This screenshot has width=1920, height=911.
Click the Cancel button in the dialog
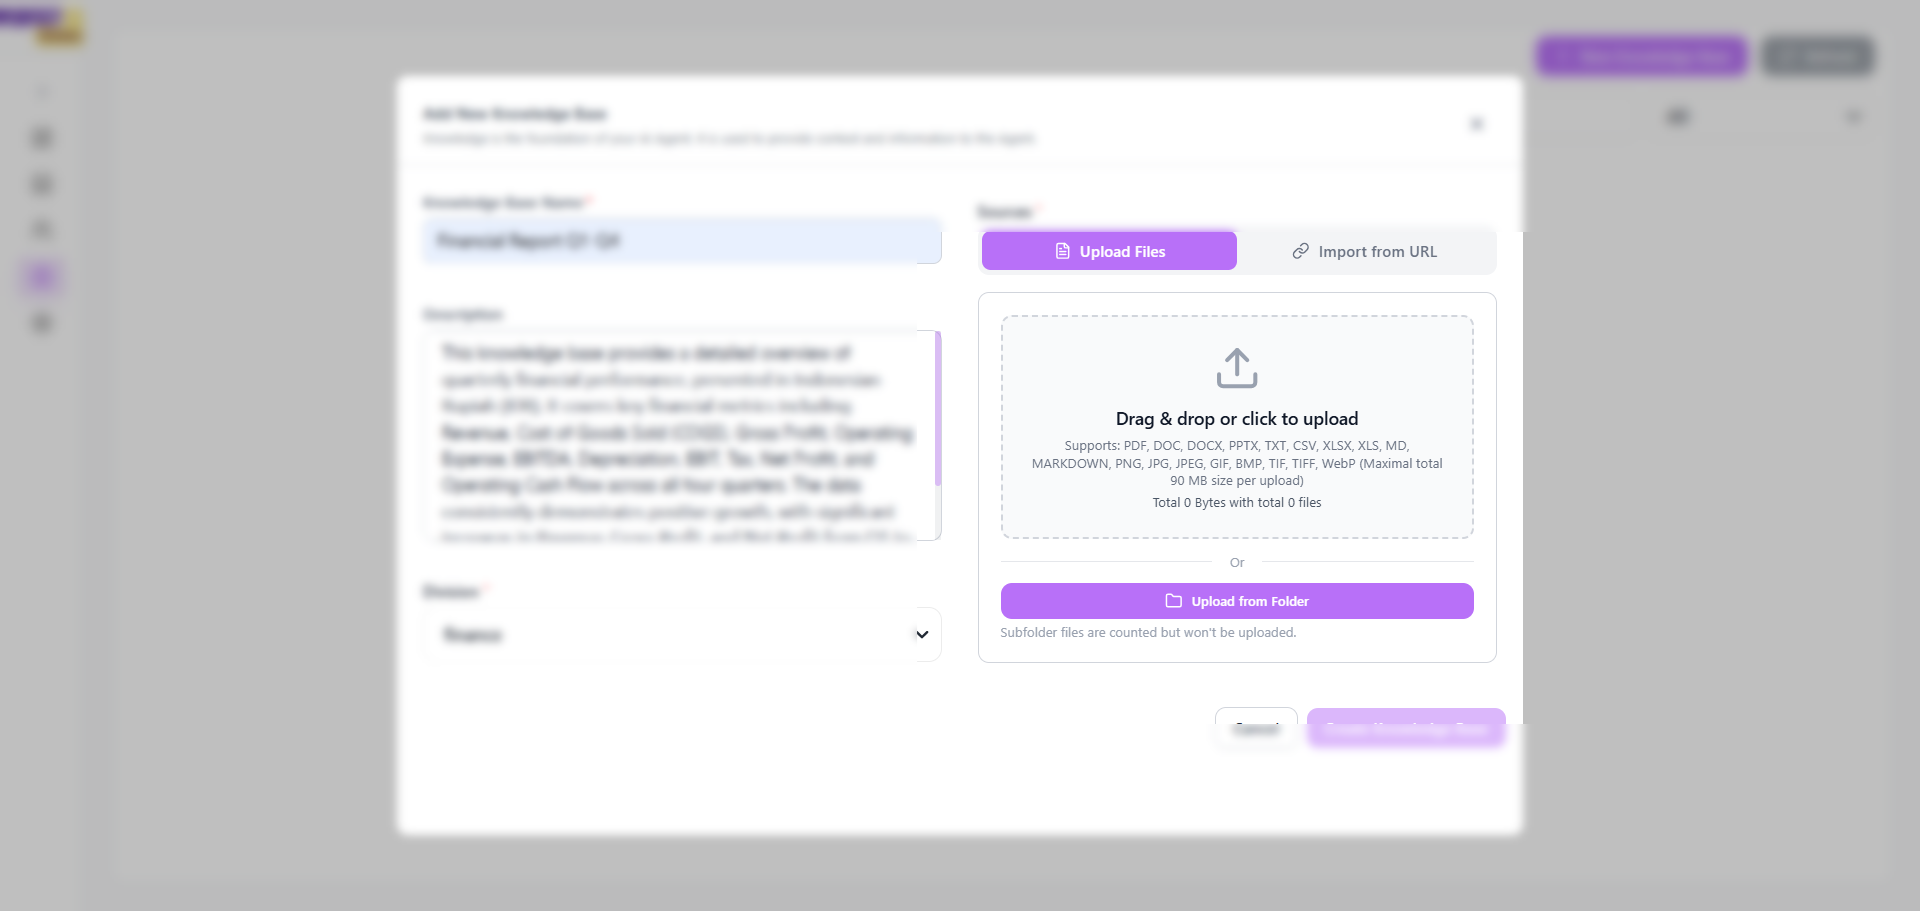(1256, 728)
